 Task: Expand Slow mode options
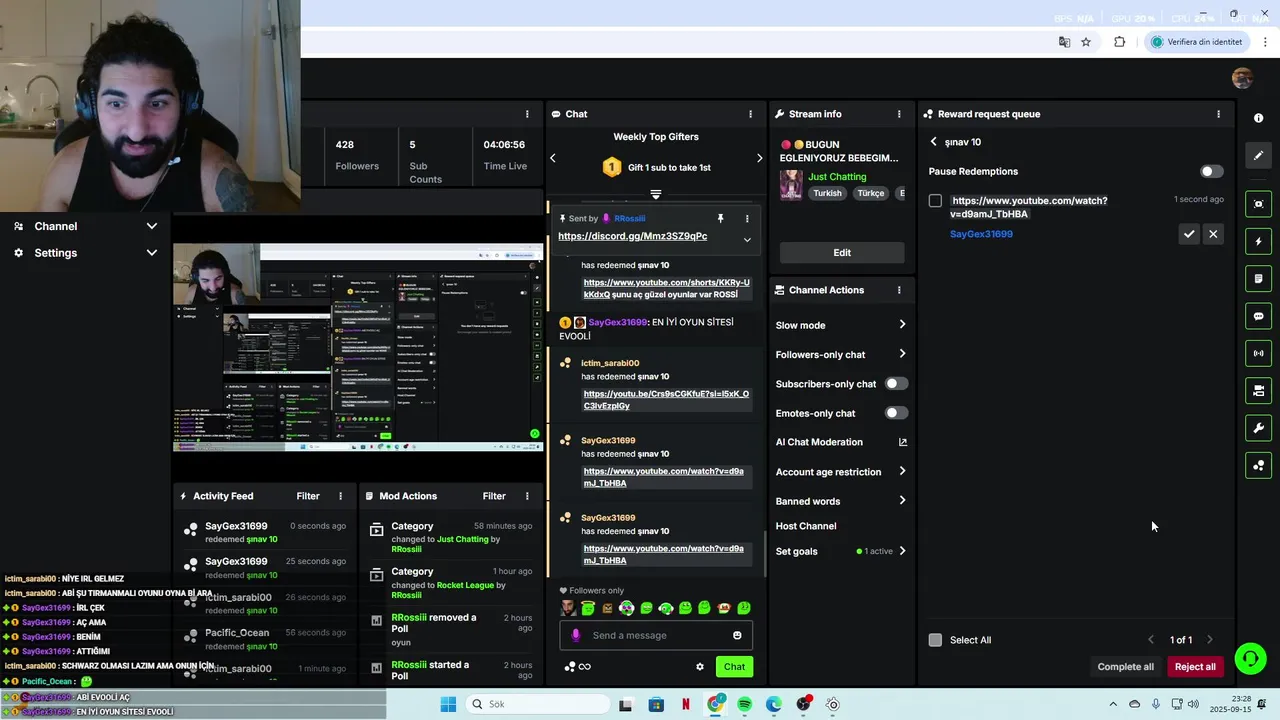click(x=902, y=325)
